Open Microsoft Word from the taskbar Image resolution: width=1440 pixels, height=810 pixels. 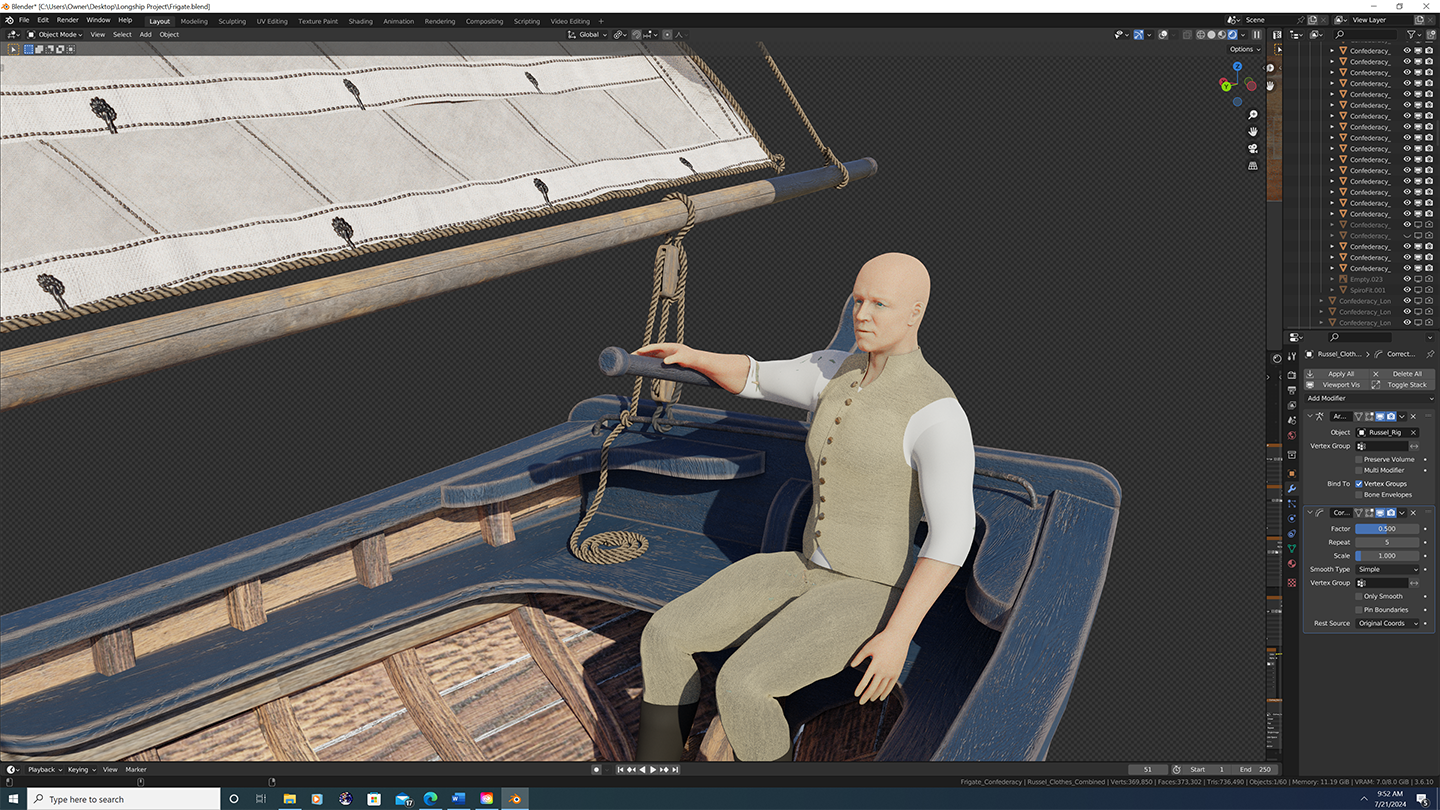tap(459, 799)
